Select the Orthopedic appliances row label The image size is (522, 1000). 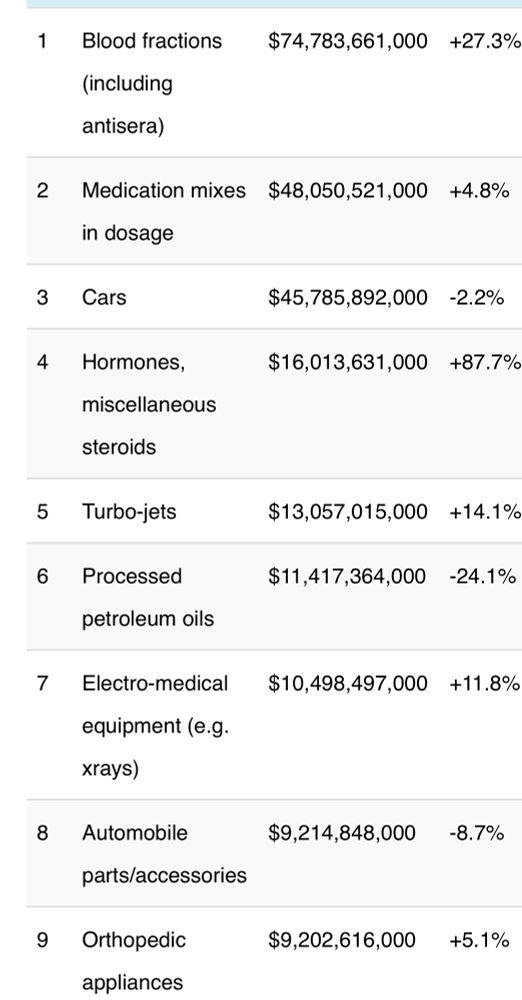click(134, 961)
